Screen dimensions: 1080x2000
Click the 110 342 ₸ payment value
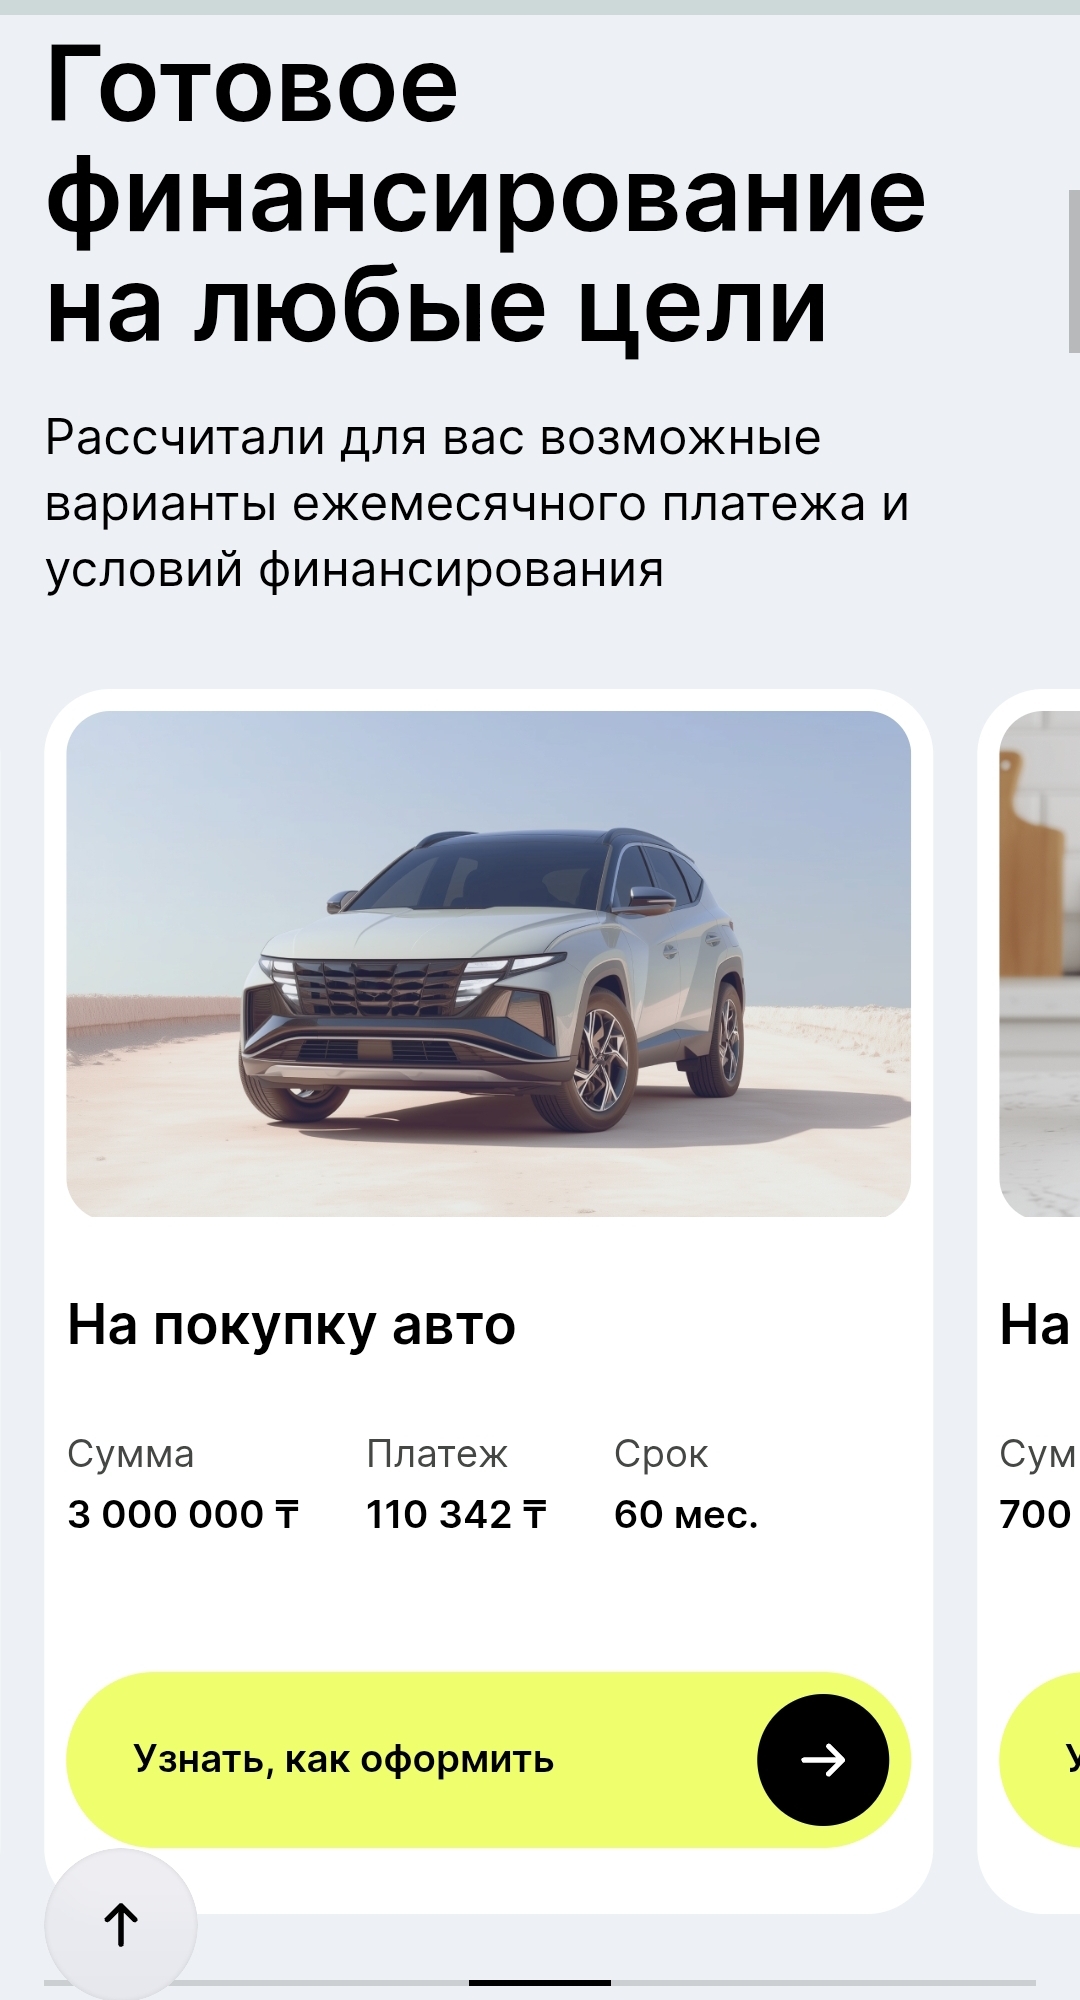coord(457,1514)
